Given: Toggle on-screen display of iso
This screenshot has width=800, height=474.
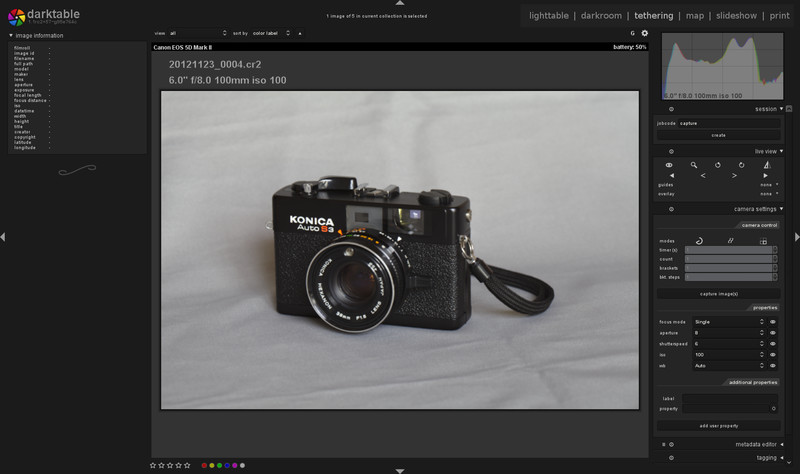Looking at the screenshot, I should coord(772,355).
